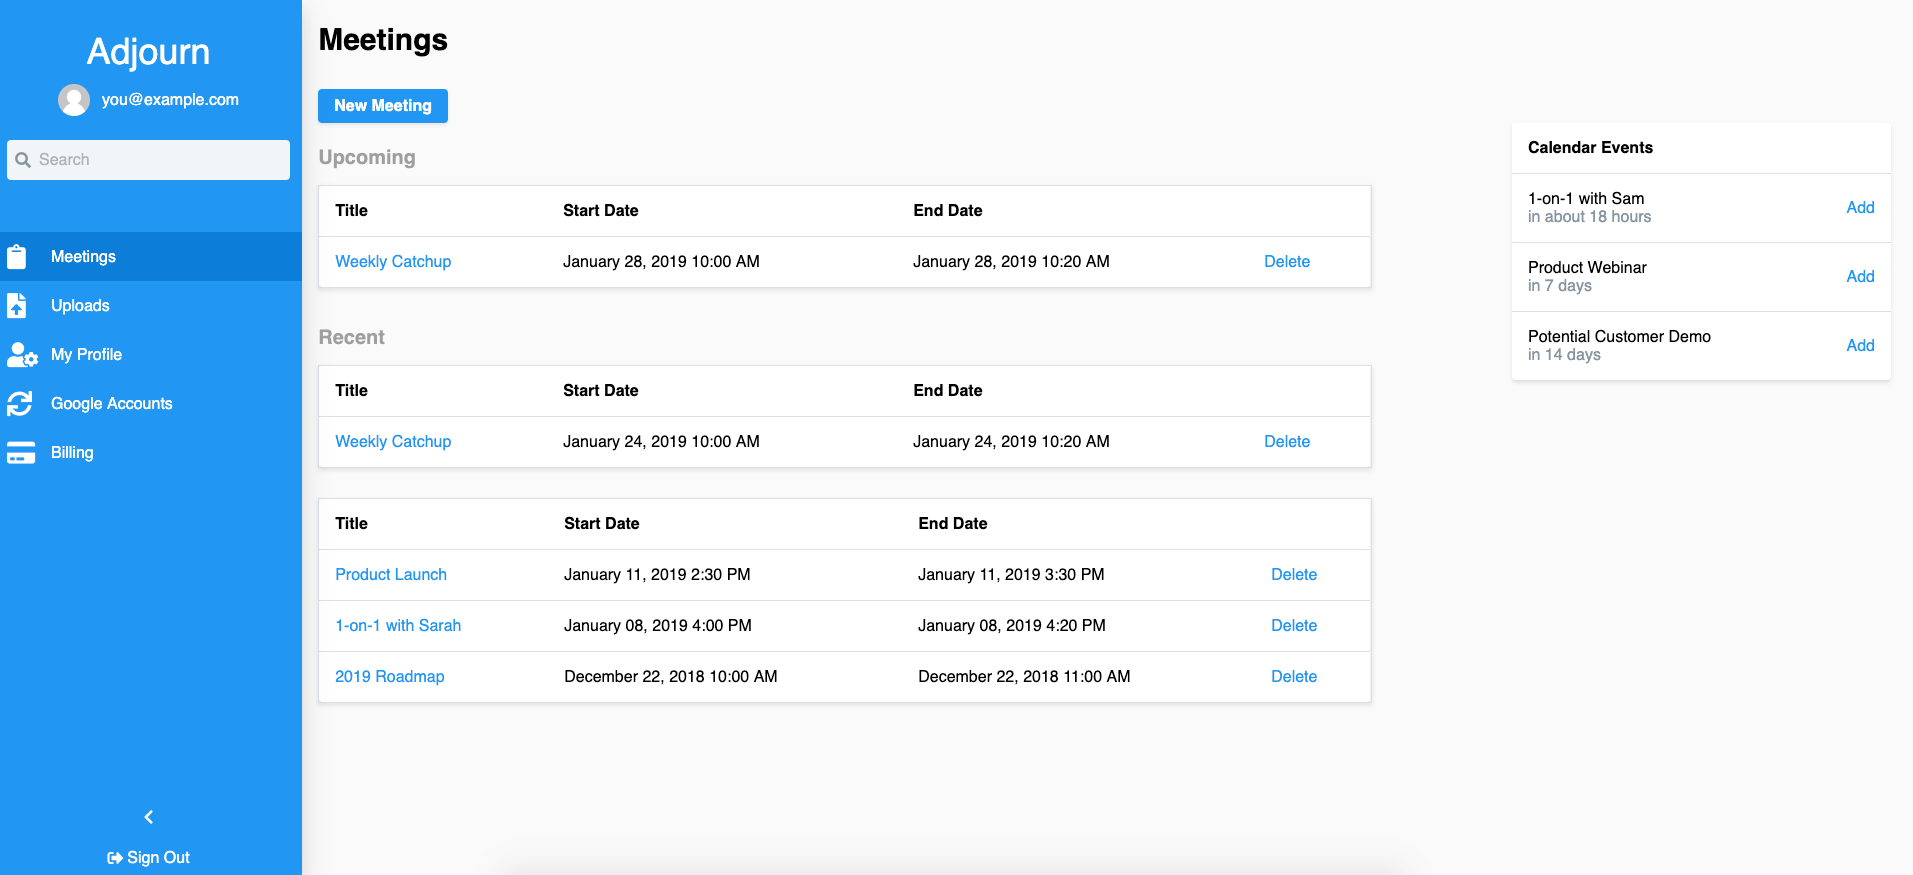This screenshot has width=1913, height=875.
Task: Click the 'in about 18 hours' text
Action: (1589, 217)
